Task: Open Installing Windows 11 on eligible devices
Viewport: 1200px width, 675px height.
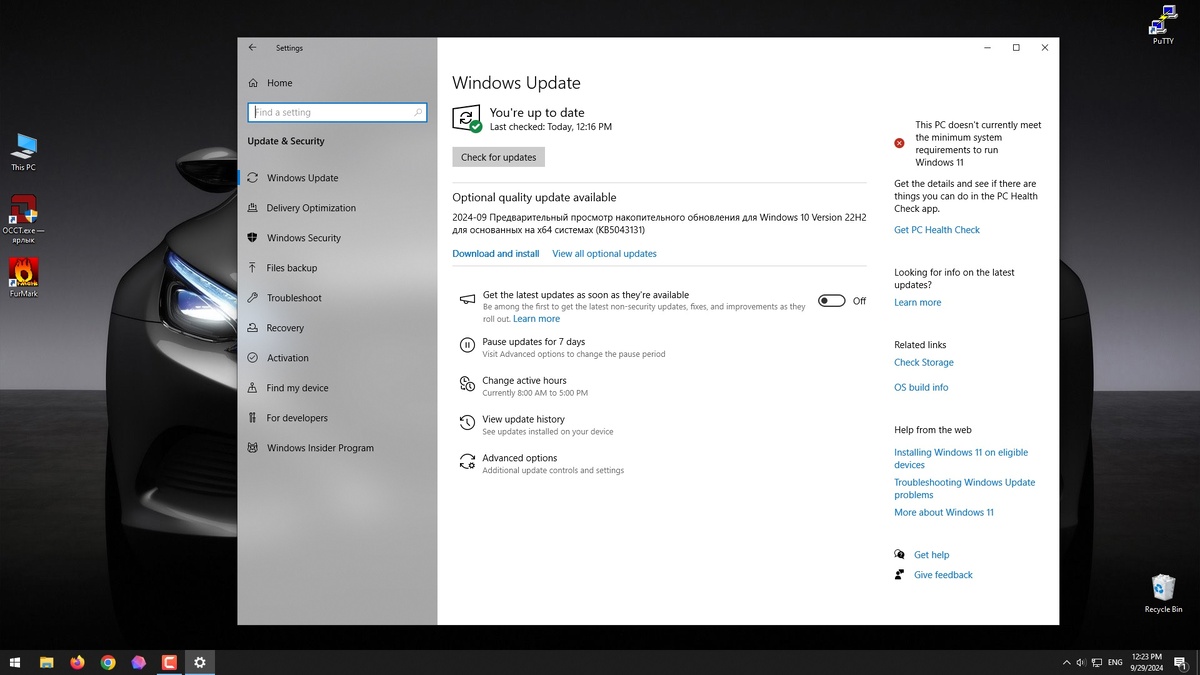Action: click(961, 459)
